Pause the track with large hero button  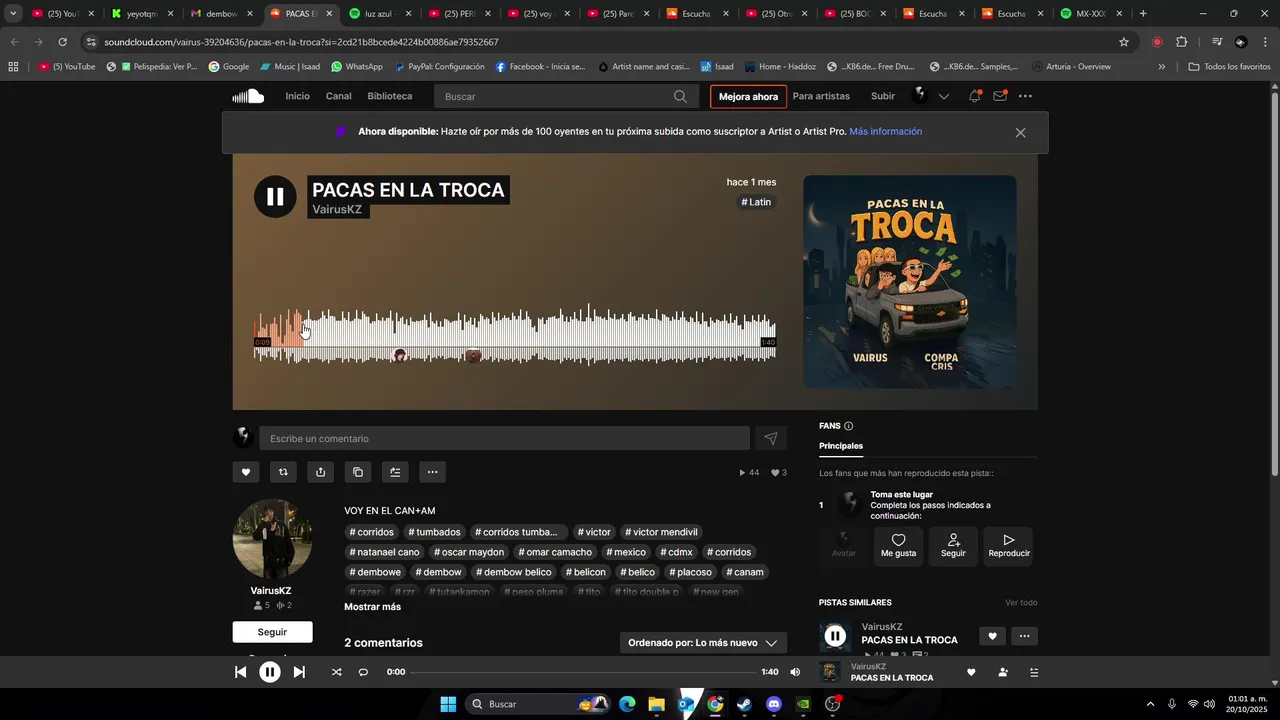point(275,196)
